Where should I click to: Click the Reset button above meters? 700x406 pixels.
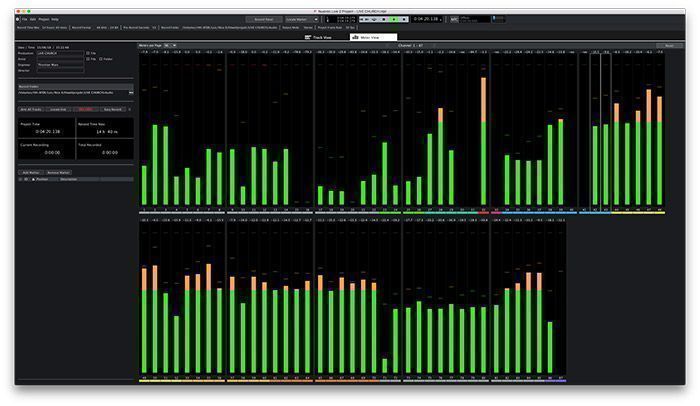tap(669, 46)
